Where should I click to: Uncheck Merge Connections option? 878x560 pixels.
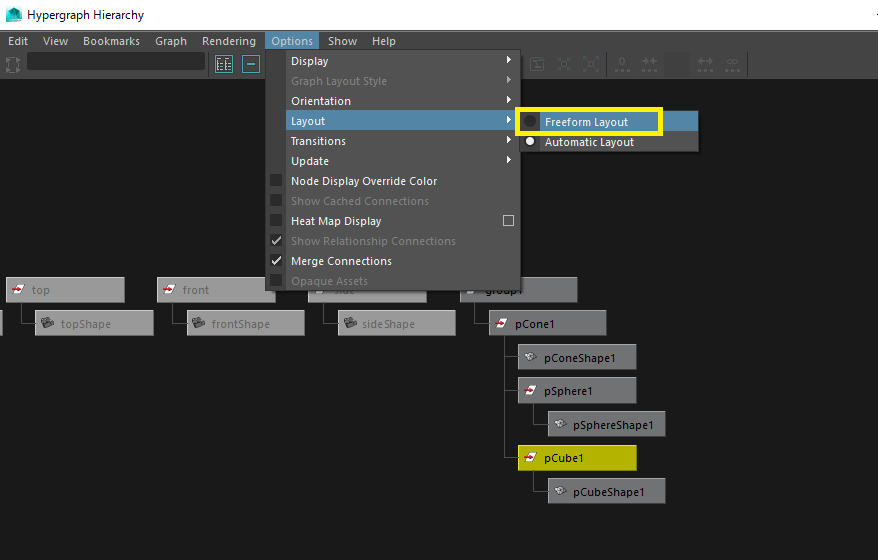(276, 260)
